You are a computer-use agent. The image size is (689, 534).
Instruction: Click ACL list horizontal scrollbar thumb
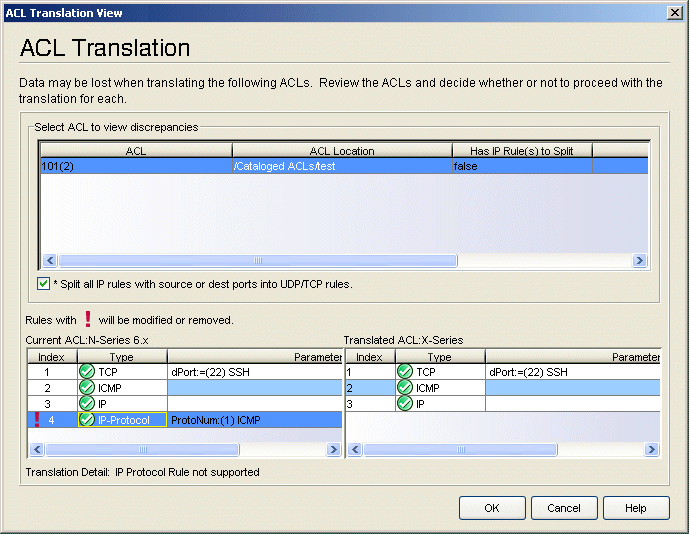click(258, 260)
